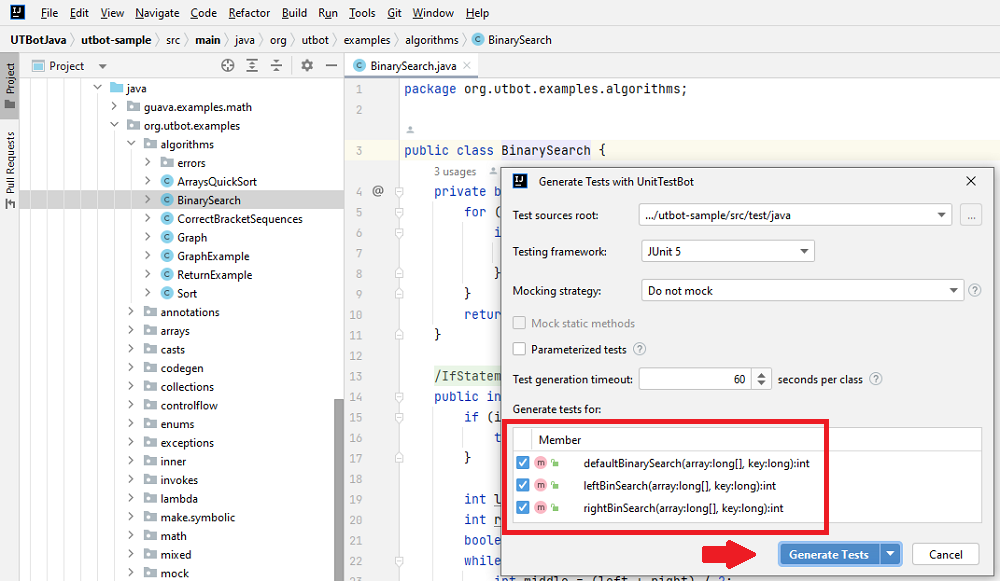1000x581 pixels.
Task: Enable the Parameterized tests checkbox
Action: coord(519,349)
